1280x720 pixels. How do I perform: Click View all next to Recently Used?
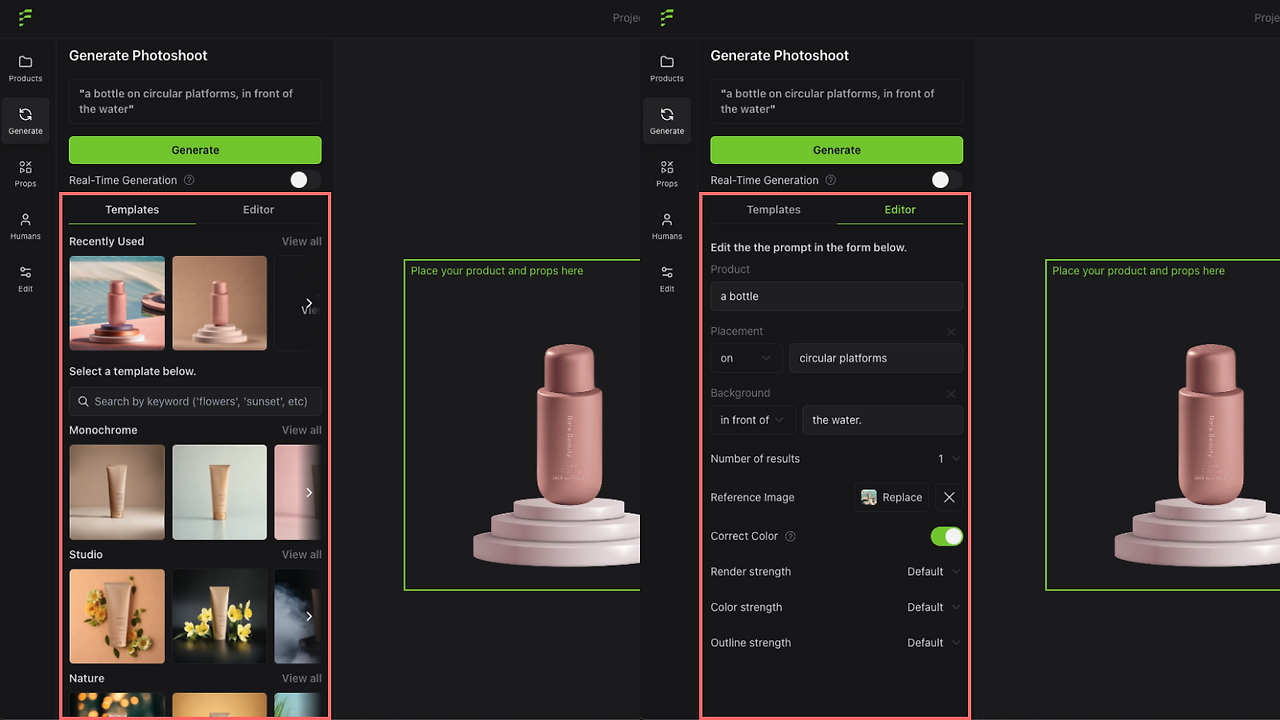302,241
